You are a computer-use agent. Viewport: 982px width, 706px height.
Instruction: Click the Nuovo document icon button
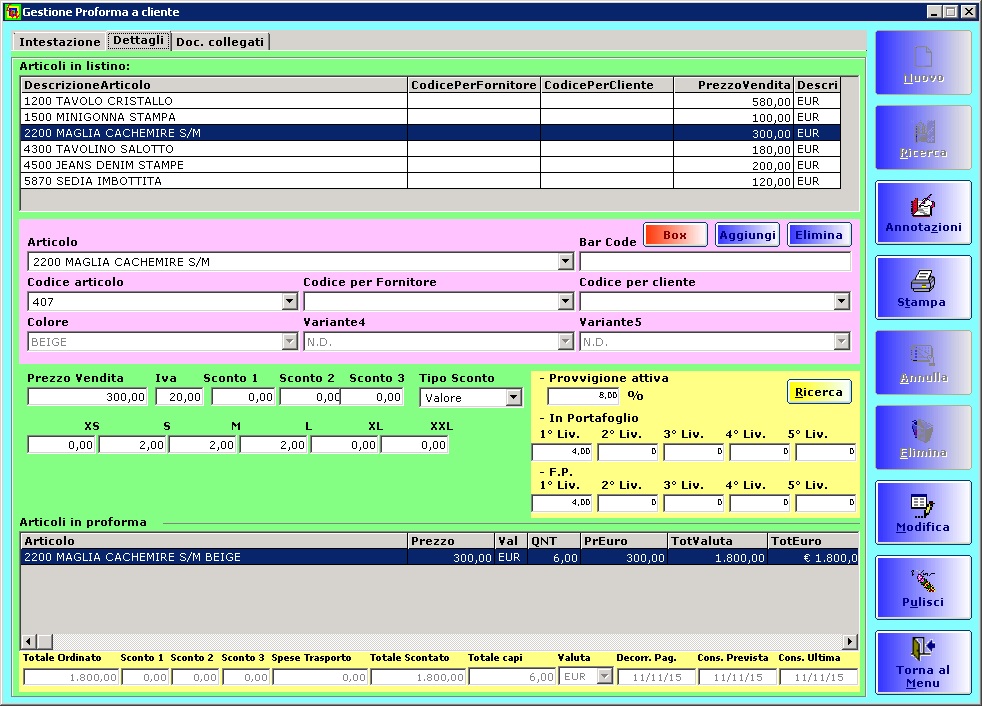[x=923, y=63]
